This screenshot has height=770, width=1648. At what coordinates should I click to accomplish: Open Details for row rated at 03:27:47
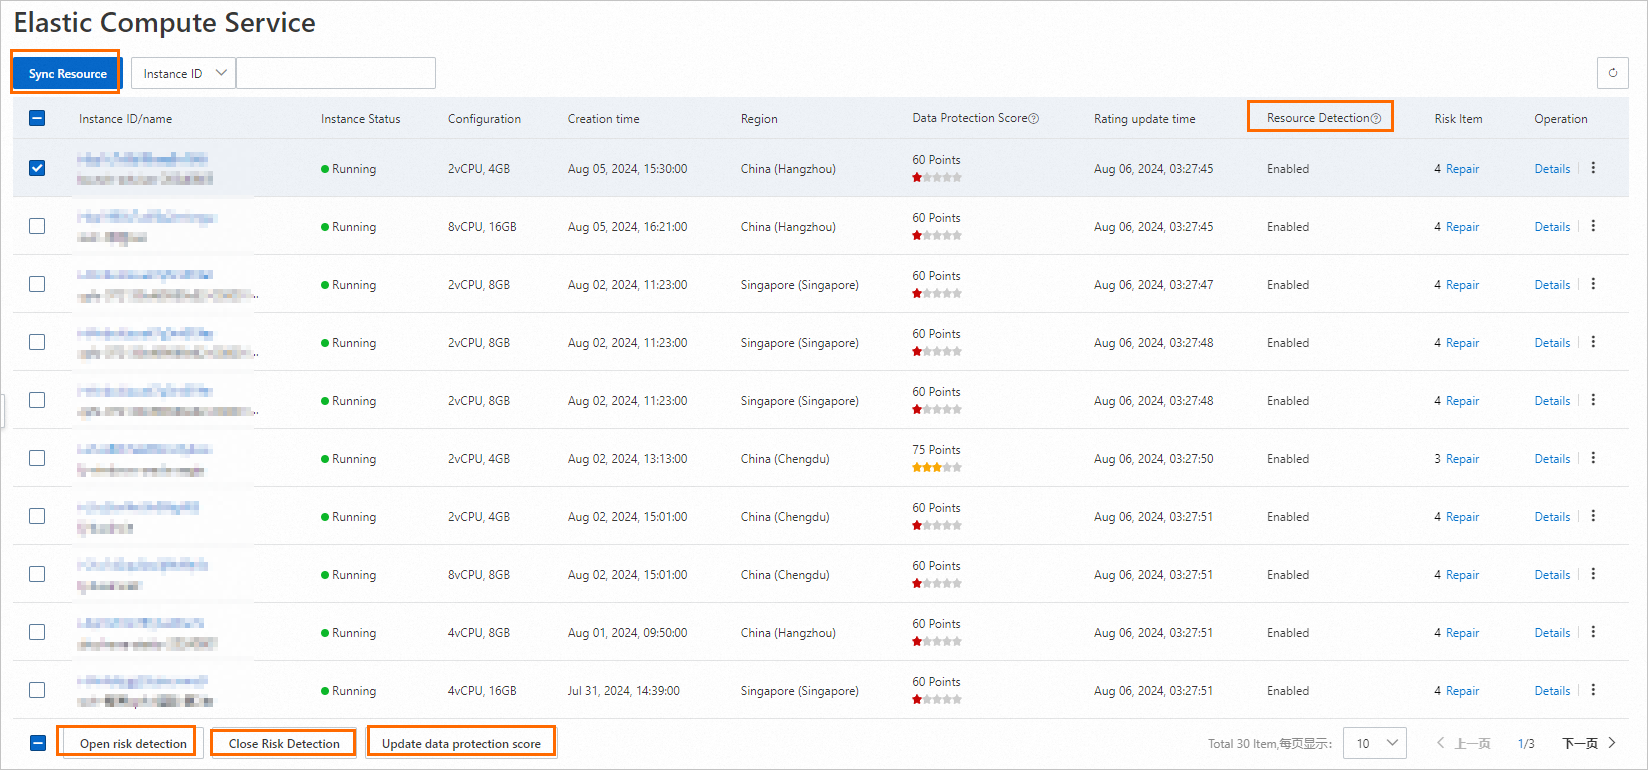1552,285
